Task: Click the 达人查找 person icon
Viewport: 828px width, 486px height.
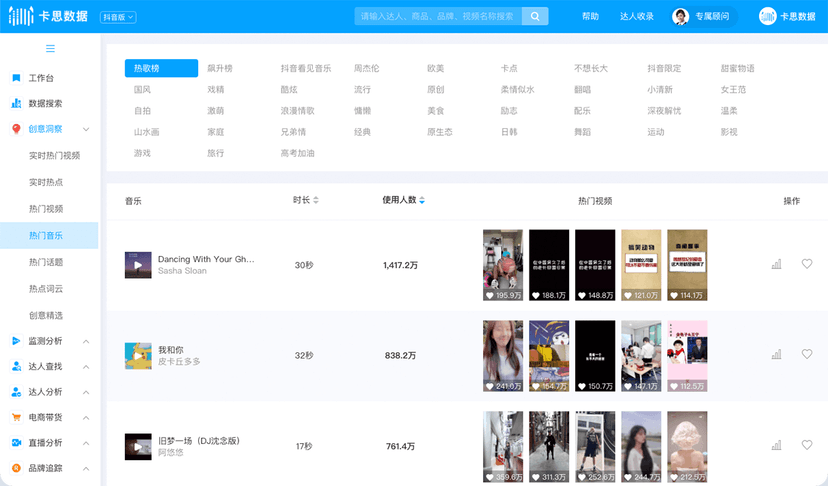Action: (x=16, y=367)
